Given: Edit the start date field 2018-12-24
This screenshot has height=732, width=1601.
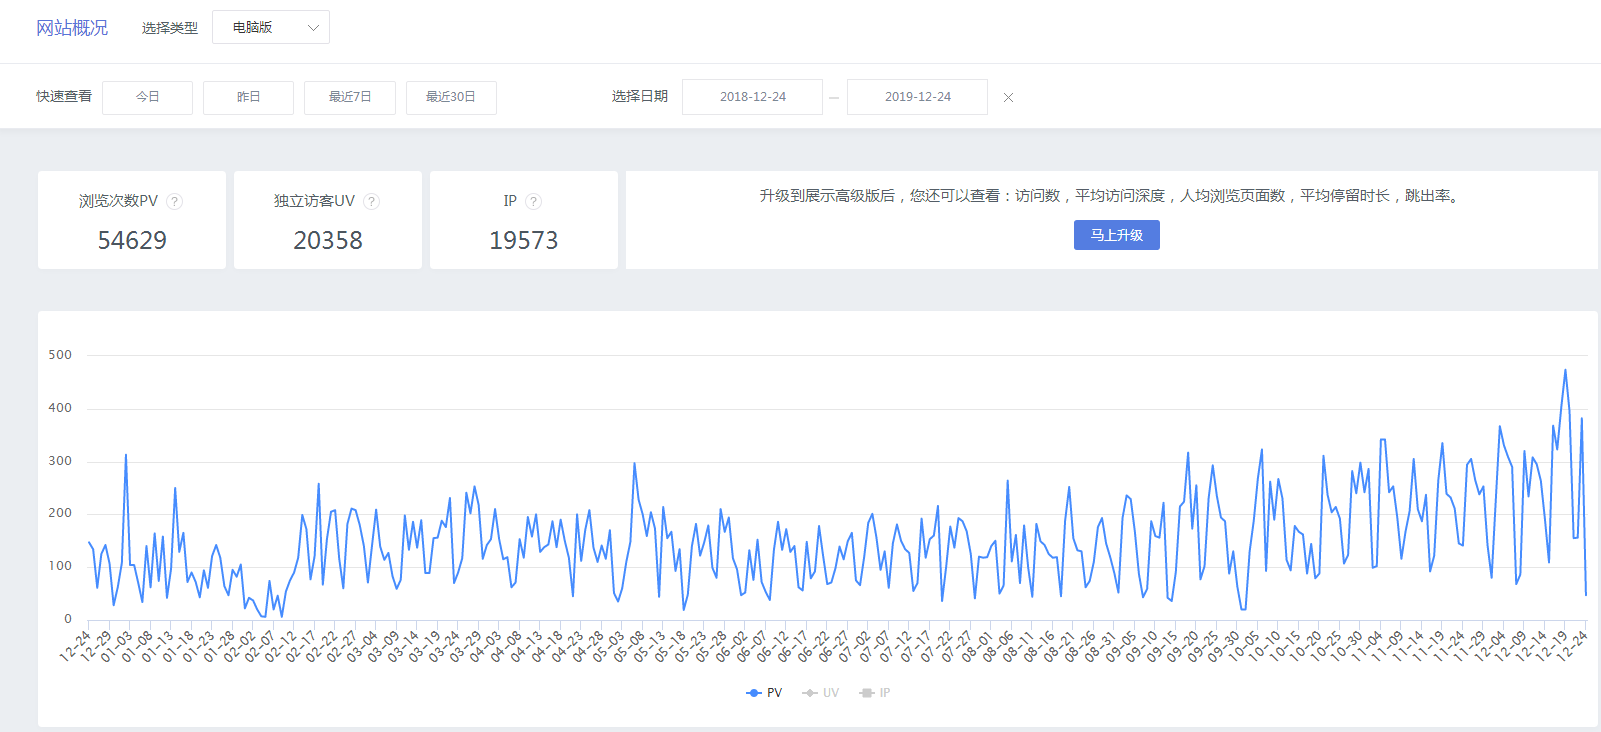Looking at the screenshot, I should coord(752,97).
